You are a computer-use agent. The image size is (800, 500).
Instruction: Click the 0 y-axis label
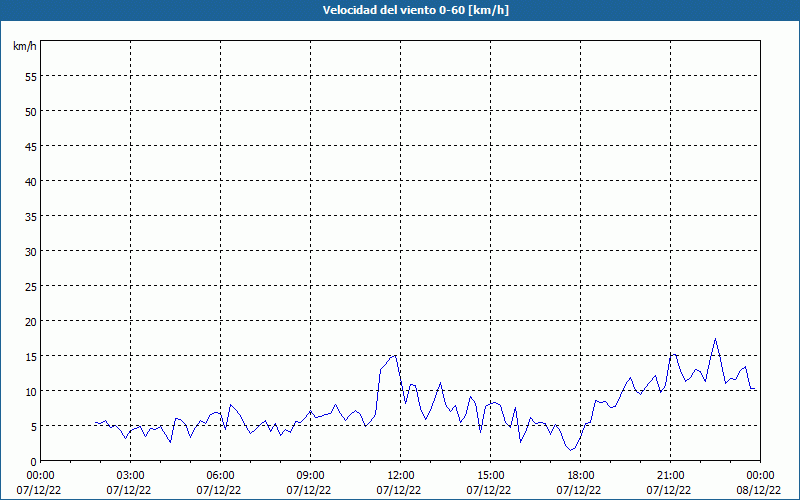[34, 462]
